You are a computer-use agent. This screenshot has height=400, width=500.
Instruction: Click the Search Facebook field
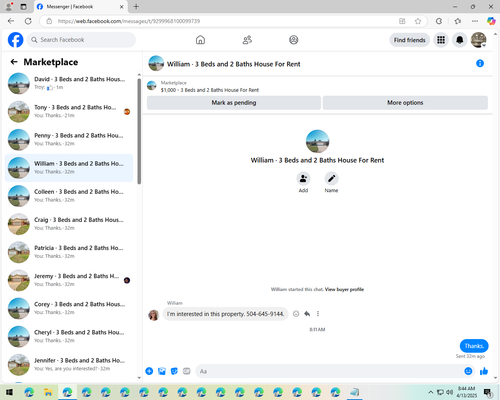pyautogui.click(x=81, y=40)
